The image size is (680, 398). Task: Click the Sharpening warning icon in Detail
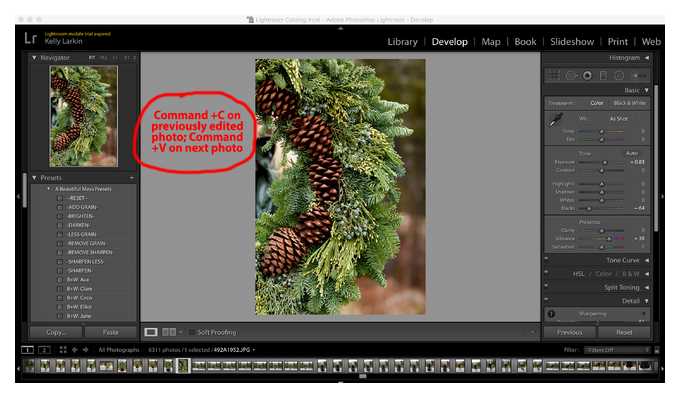pyautogui.click(x=551, y=314)
